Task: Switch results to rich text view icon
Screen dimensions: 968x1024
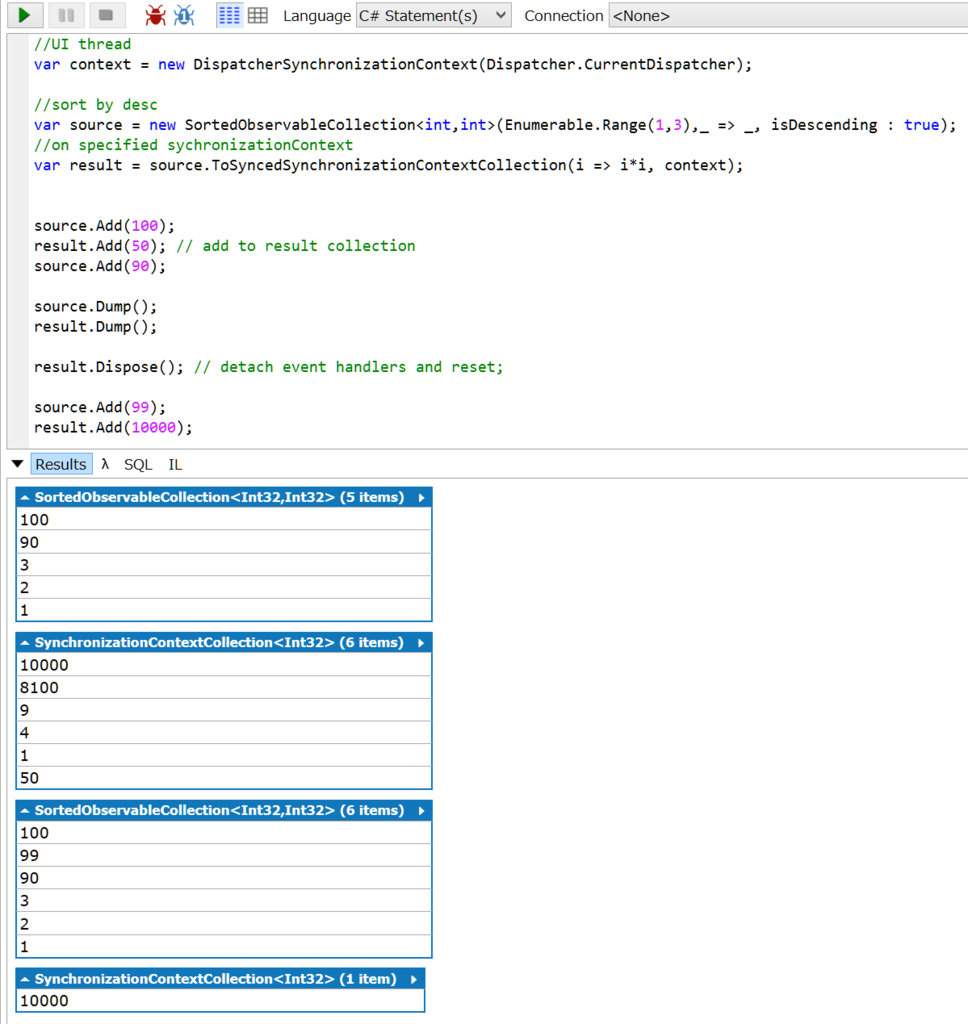Action: (x=229, y=16)
